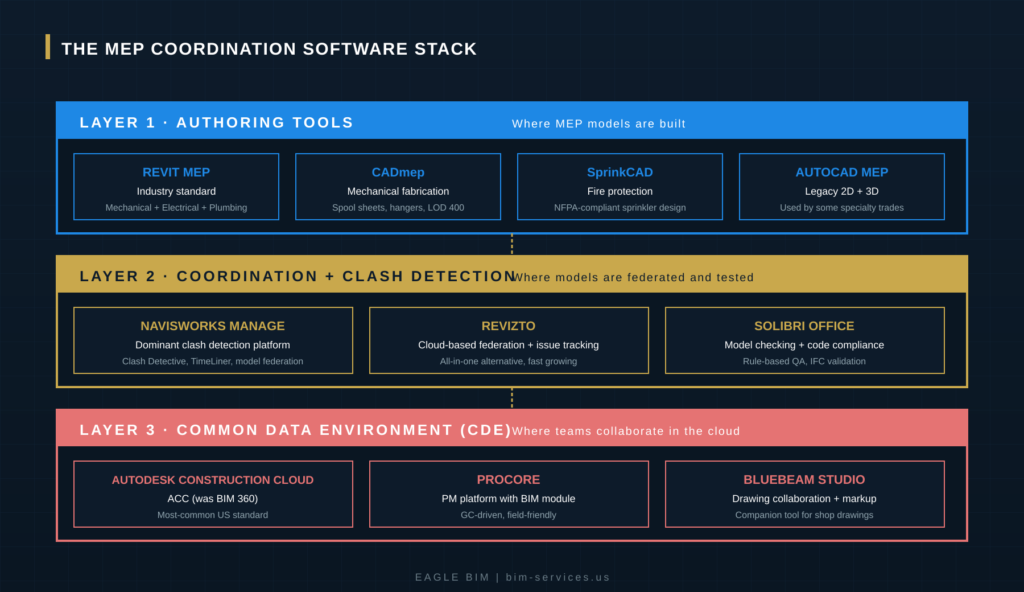1024x592 pixels.
Task: Click 'Rule-based QA, IFC validation' text
Action: tap(805, 361)
